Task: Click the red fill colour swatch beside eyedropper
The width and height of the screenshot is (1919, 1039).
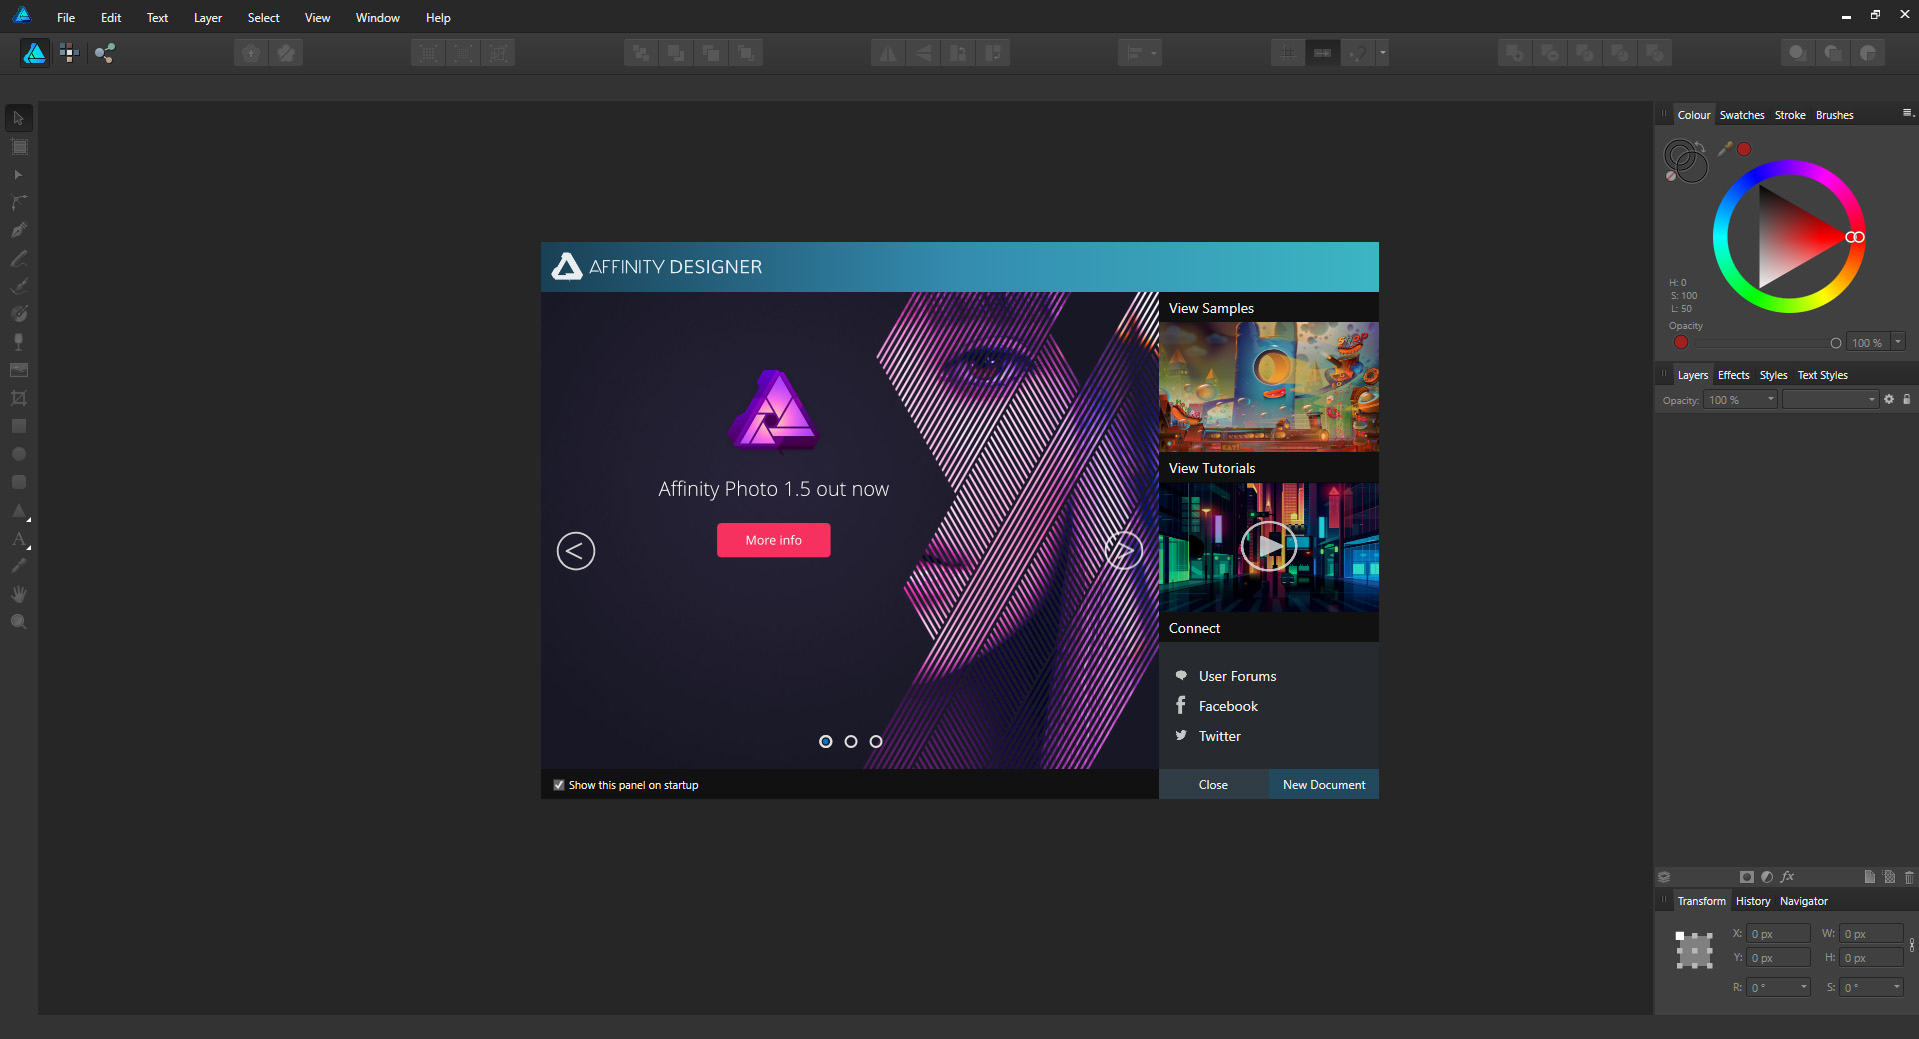Action: tap(1744, 149)
